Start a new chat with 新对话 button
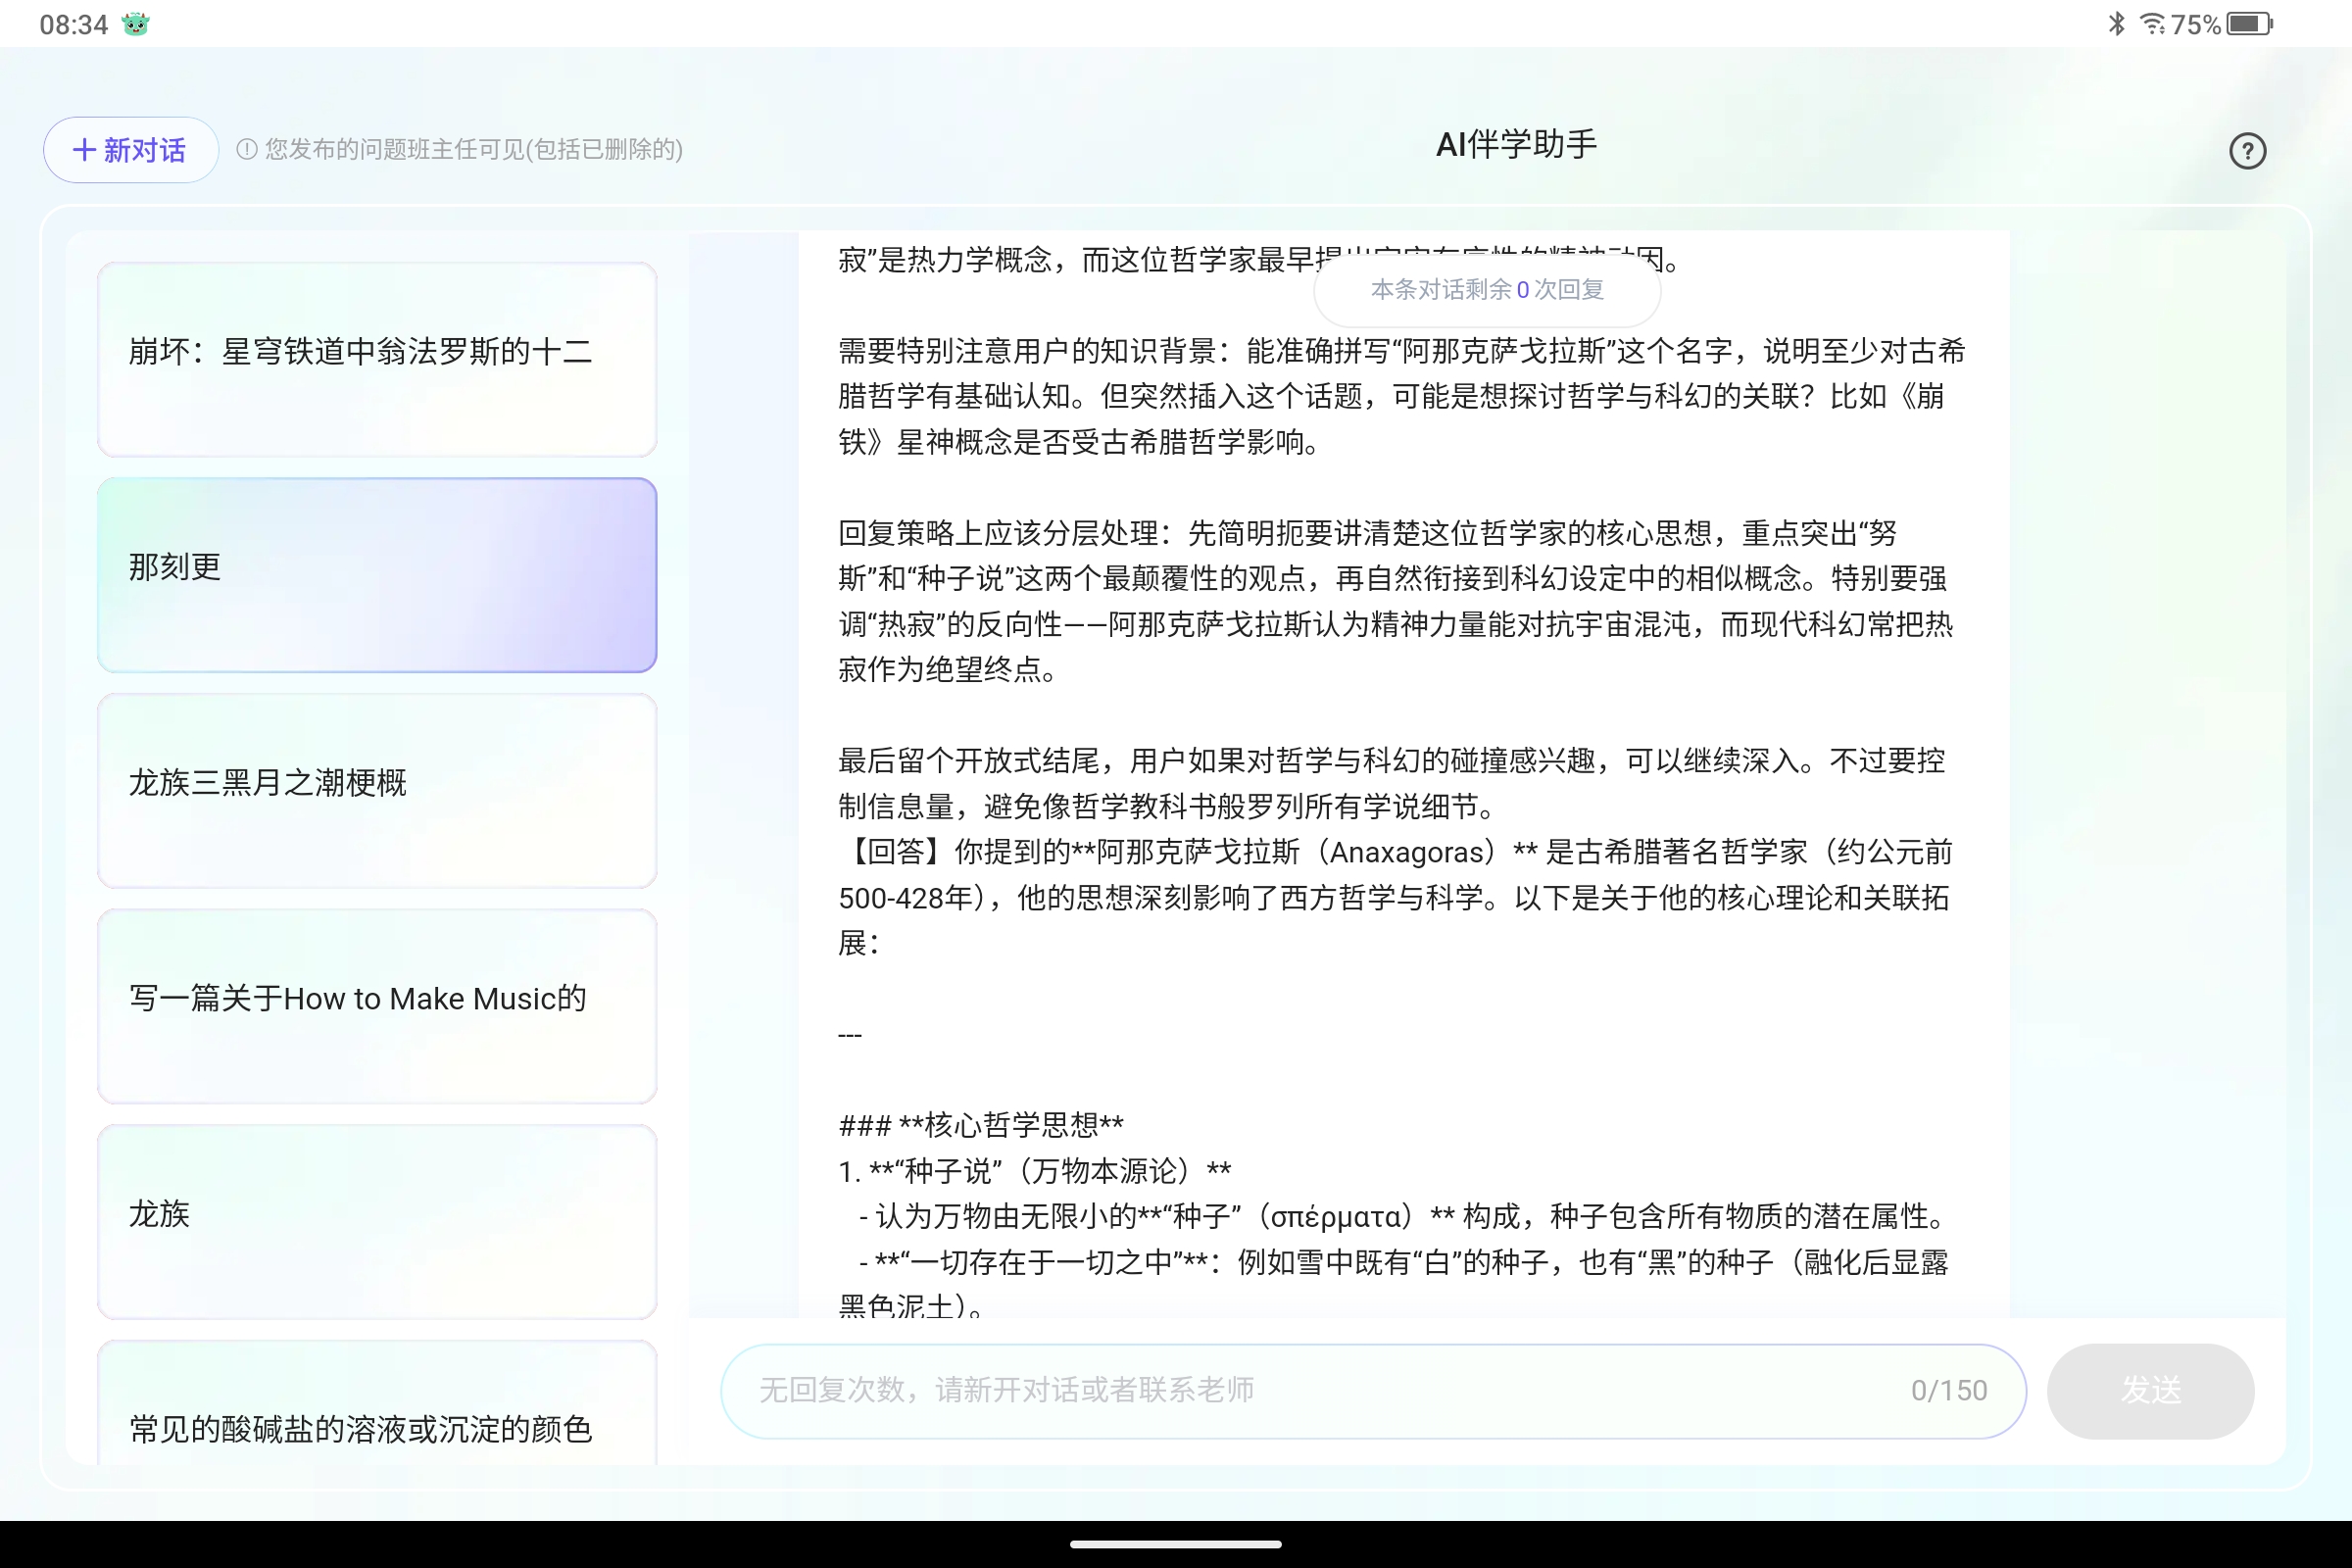 coord(130,150)
